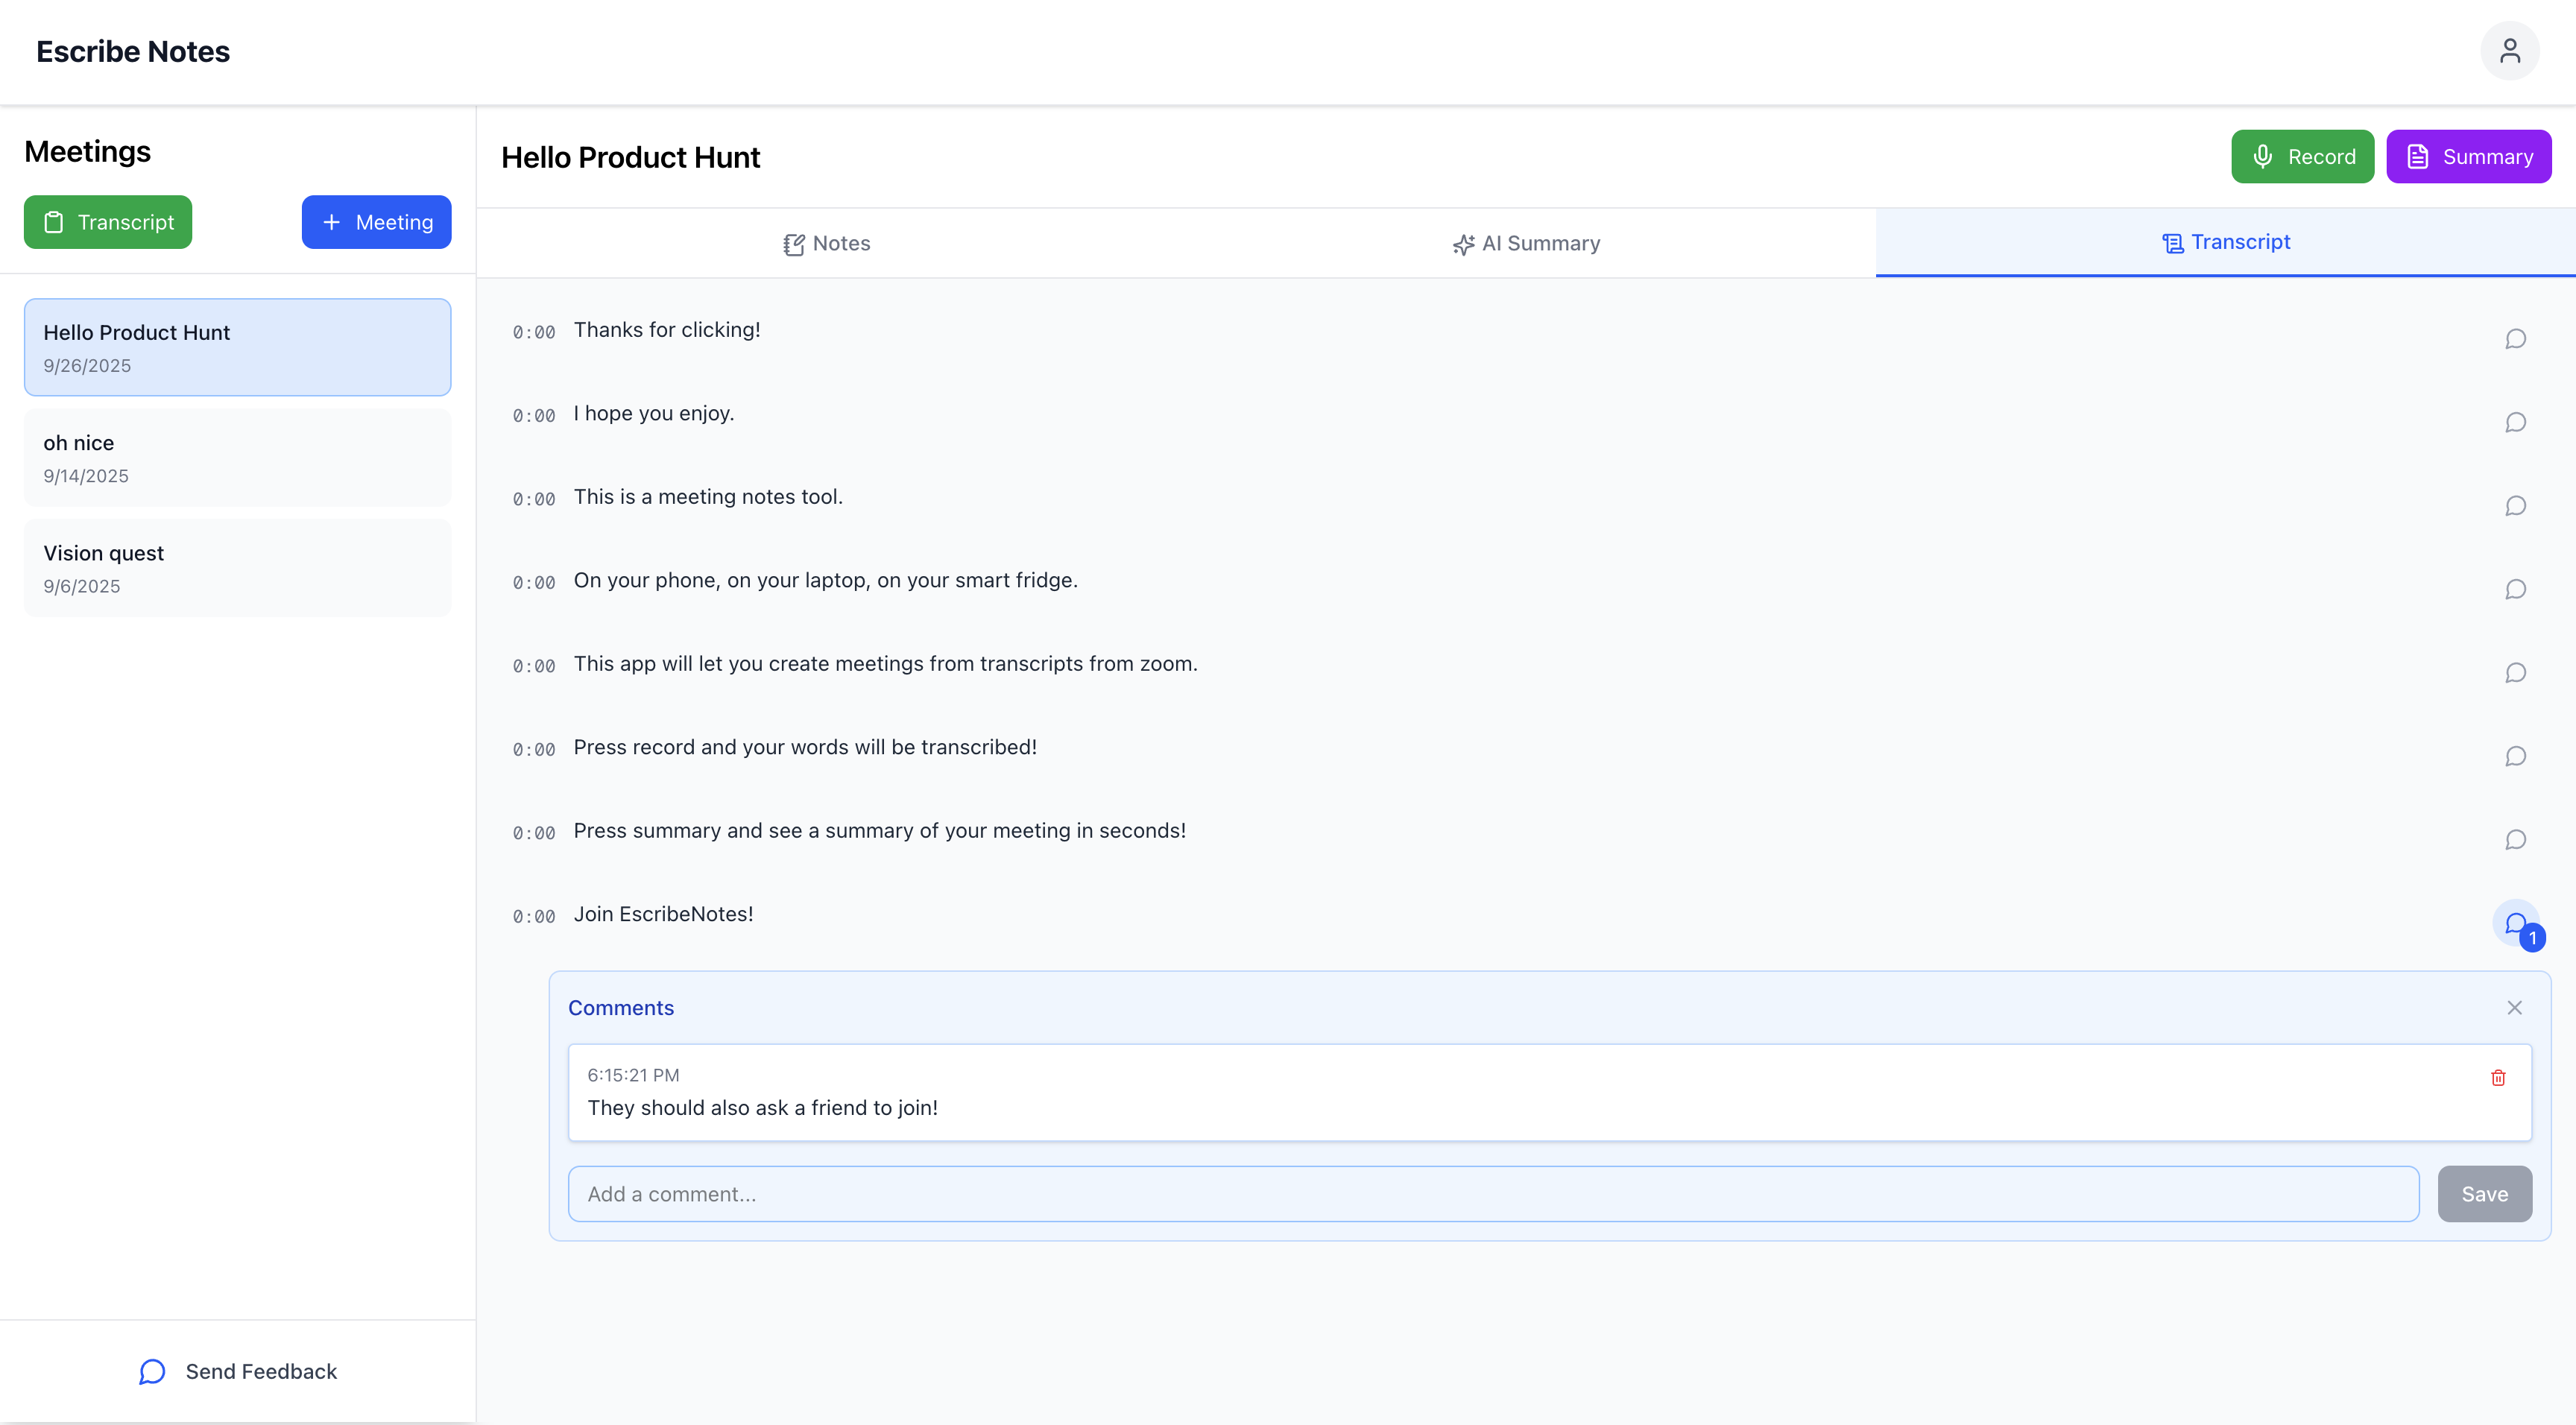Select the Transcript tab
This screenshot has width=2576, height=1425.
(x=2225, y=242)
